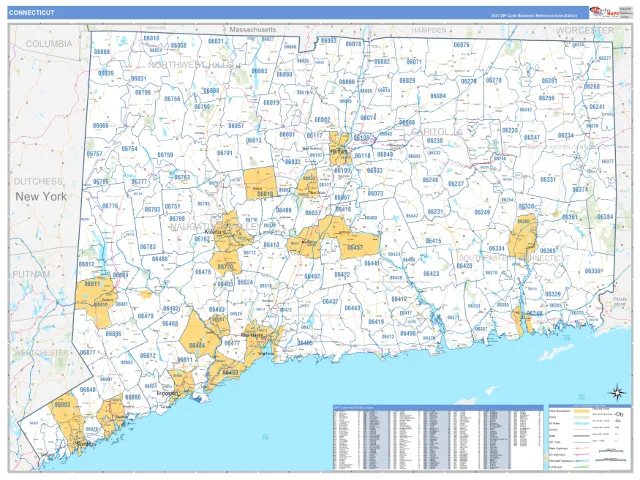This screenshot has width=640, height=480.
Task: Click ZIP code 06068 label
Action: point(102,52)
